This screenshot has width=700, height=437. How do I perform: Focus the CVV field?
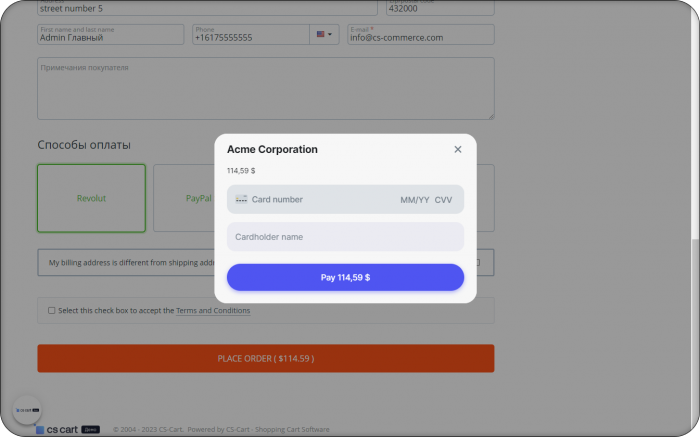pyautogui.click(x=443, y=200)
